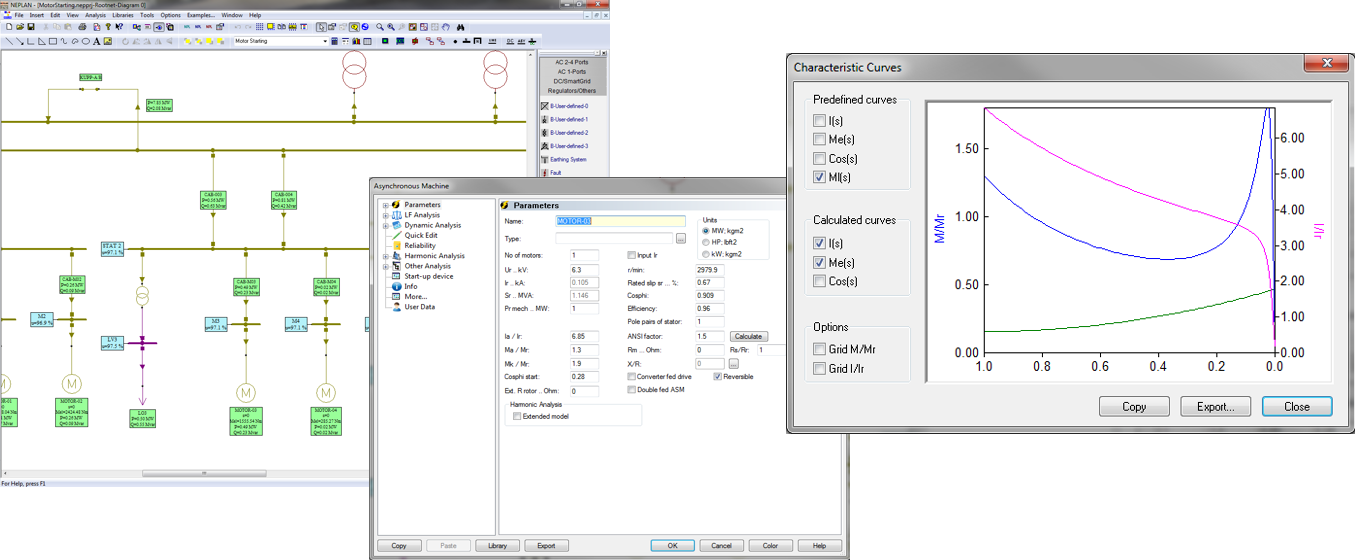Click the Save diskette icon in NEPLAN toolbar
1355x560 pixels.
(x=31, y=27)
